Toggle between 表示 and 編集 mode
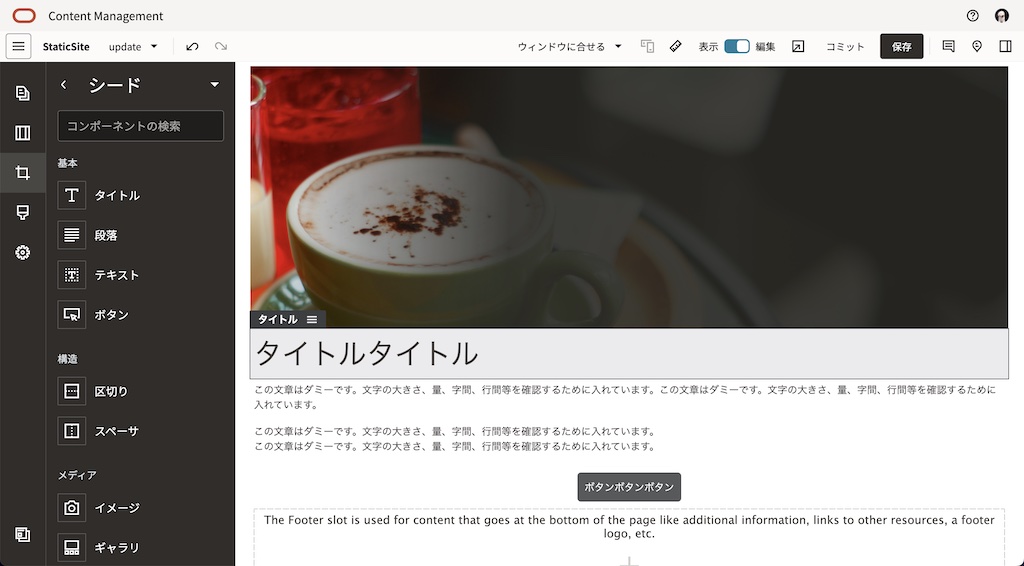 pos(737,47)
